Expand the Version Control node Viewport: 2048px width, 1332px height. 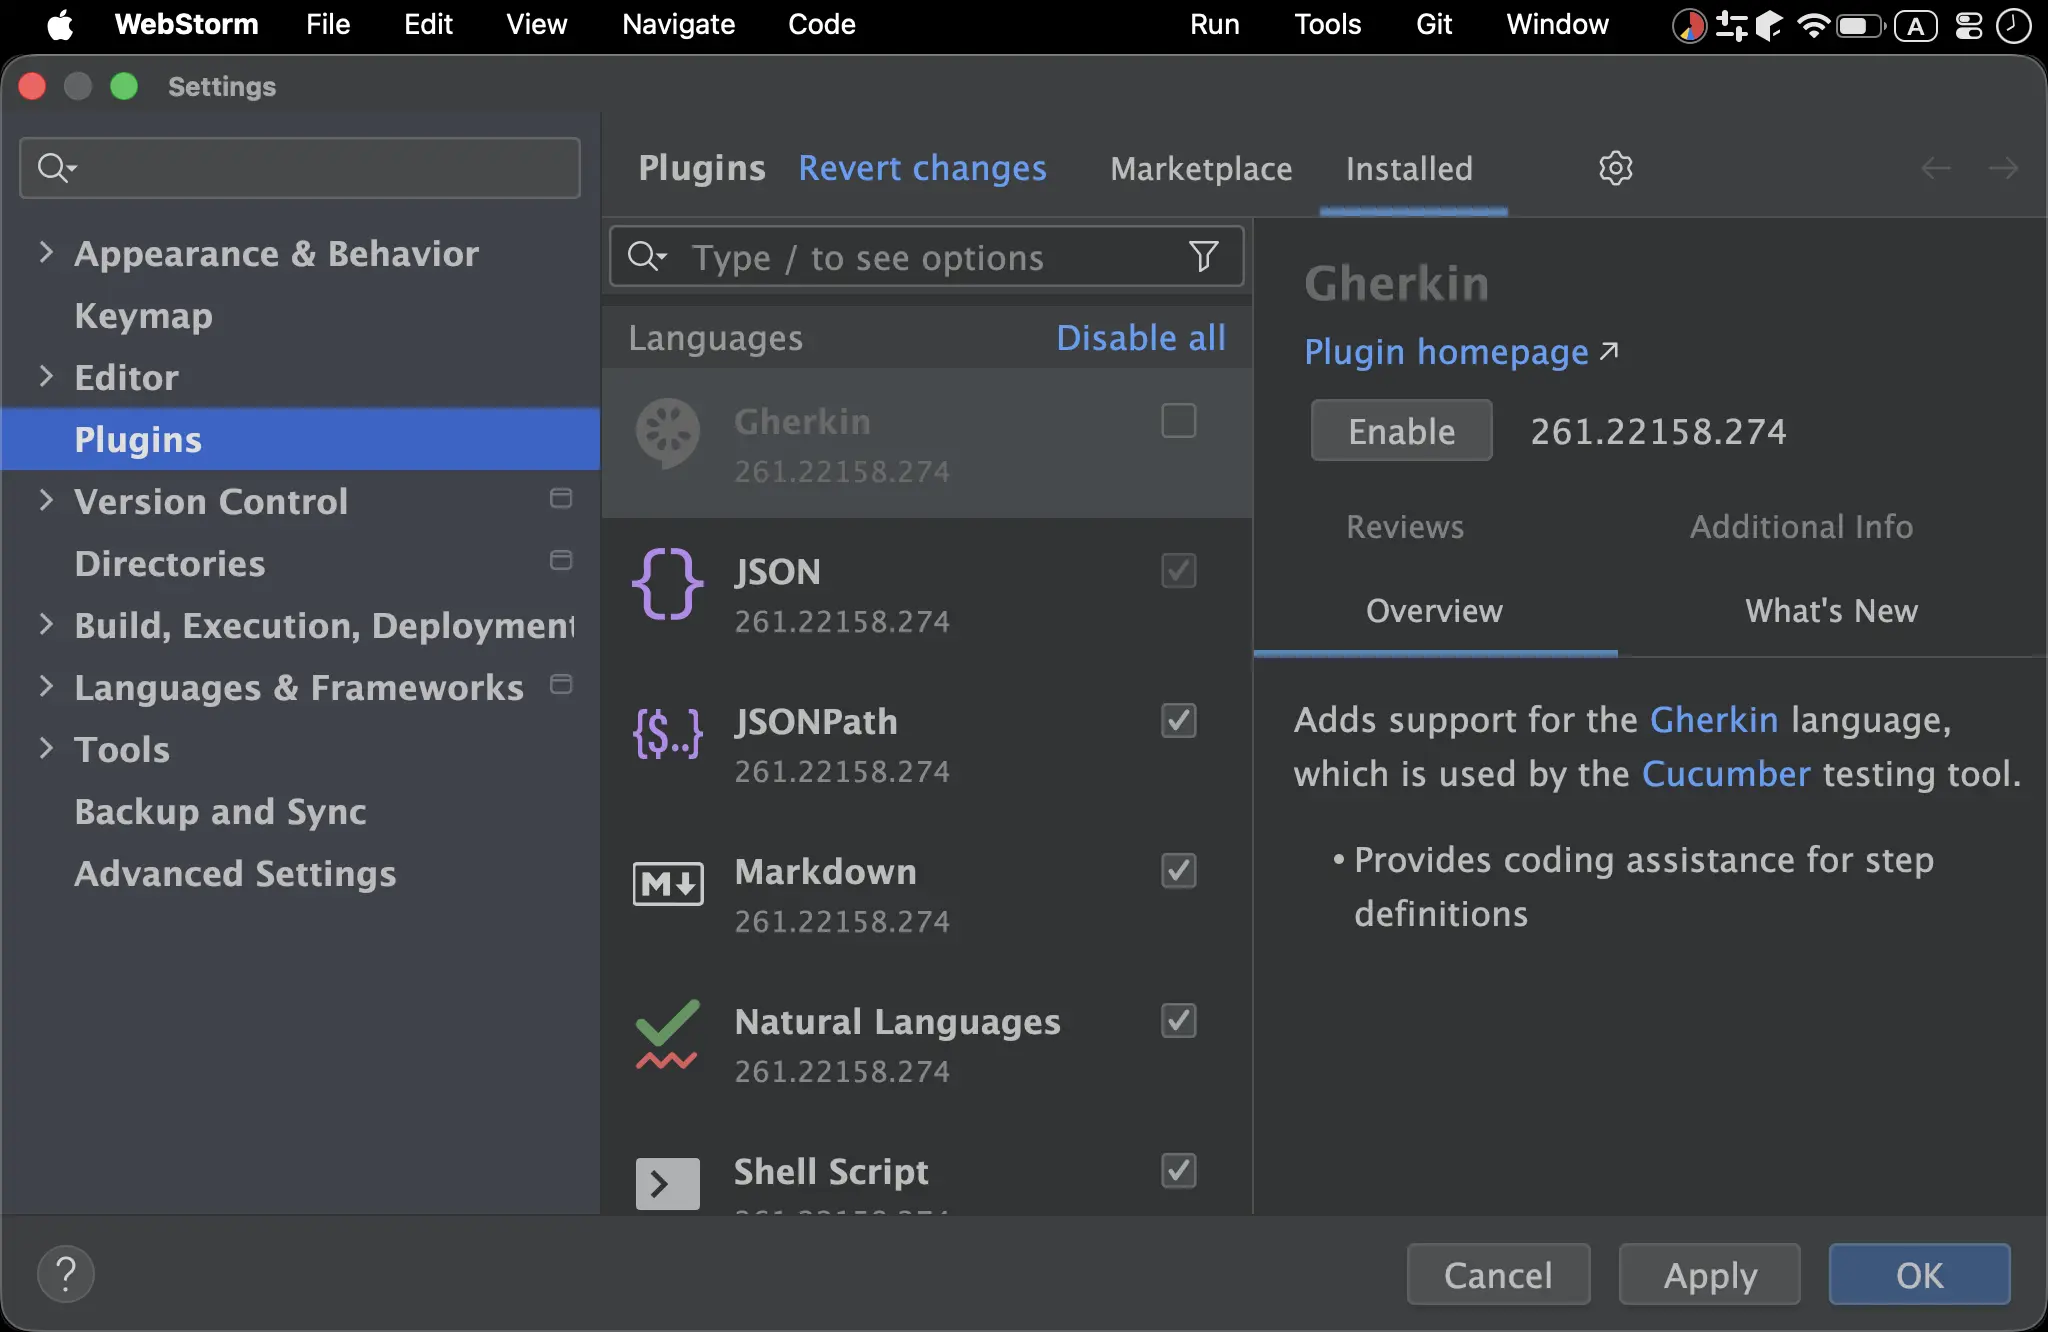coord(45,500)
